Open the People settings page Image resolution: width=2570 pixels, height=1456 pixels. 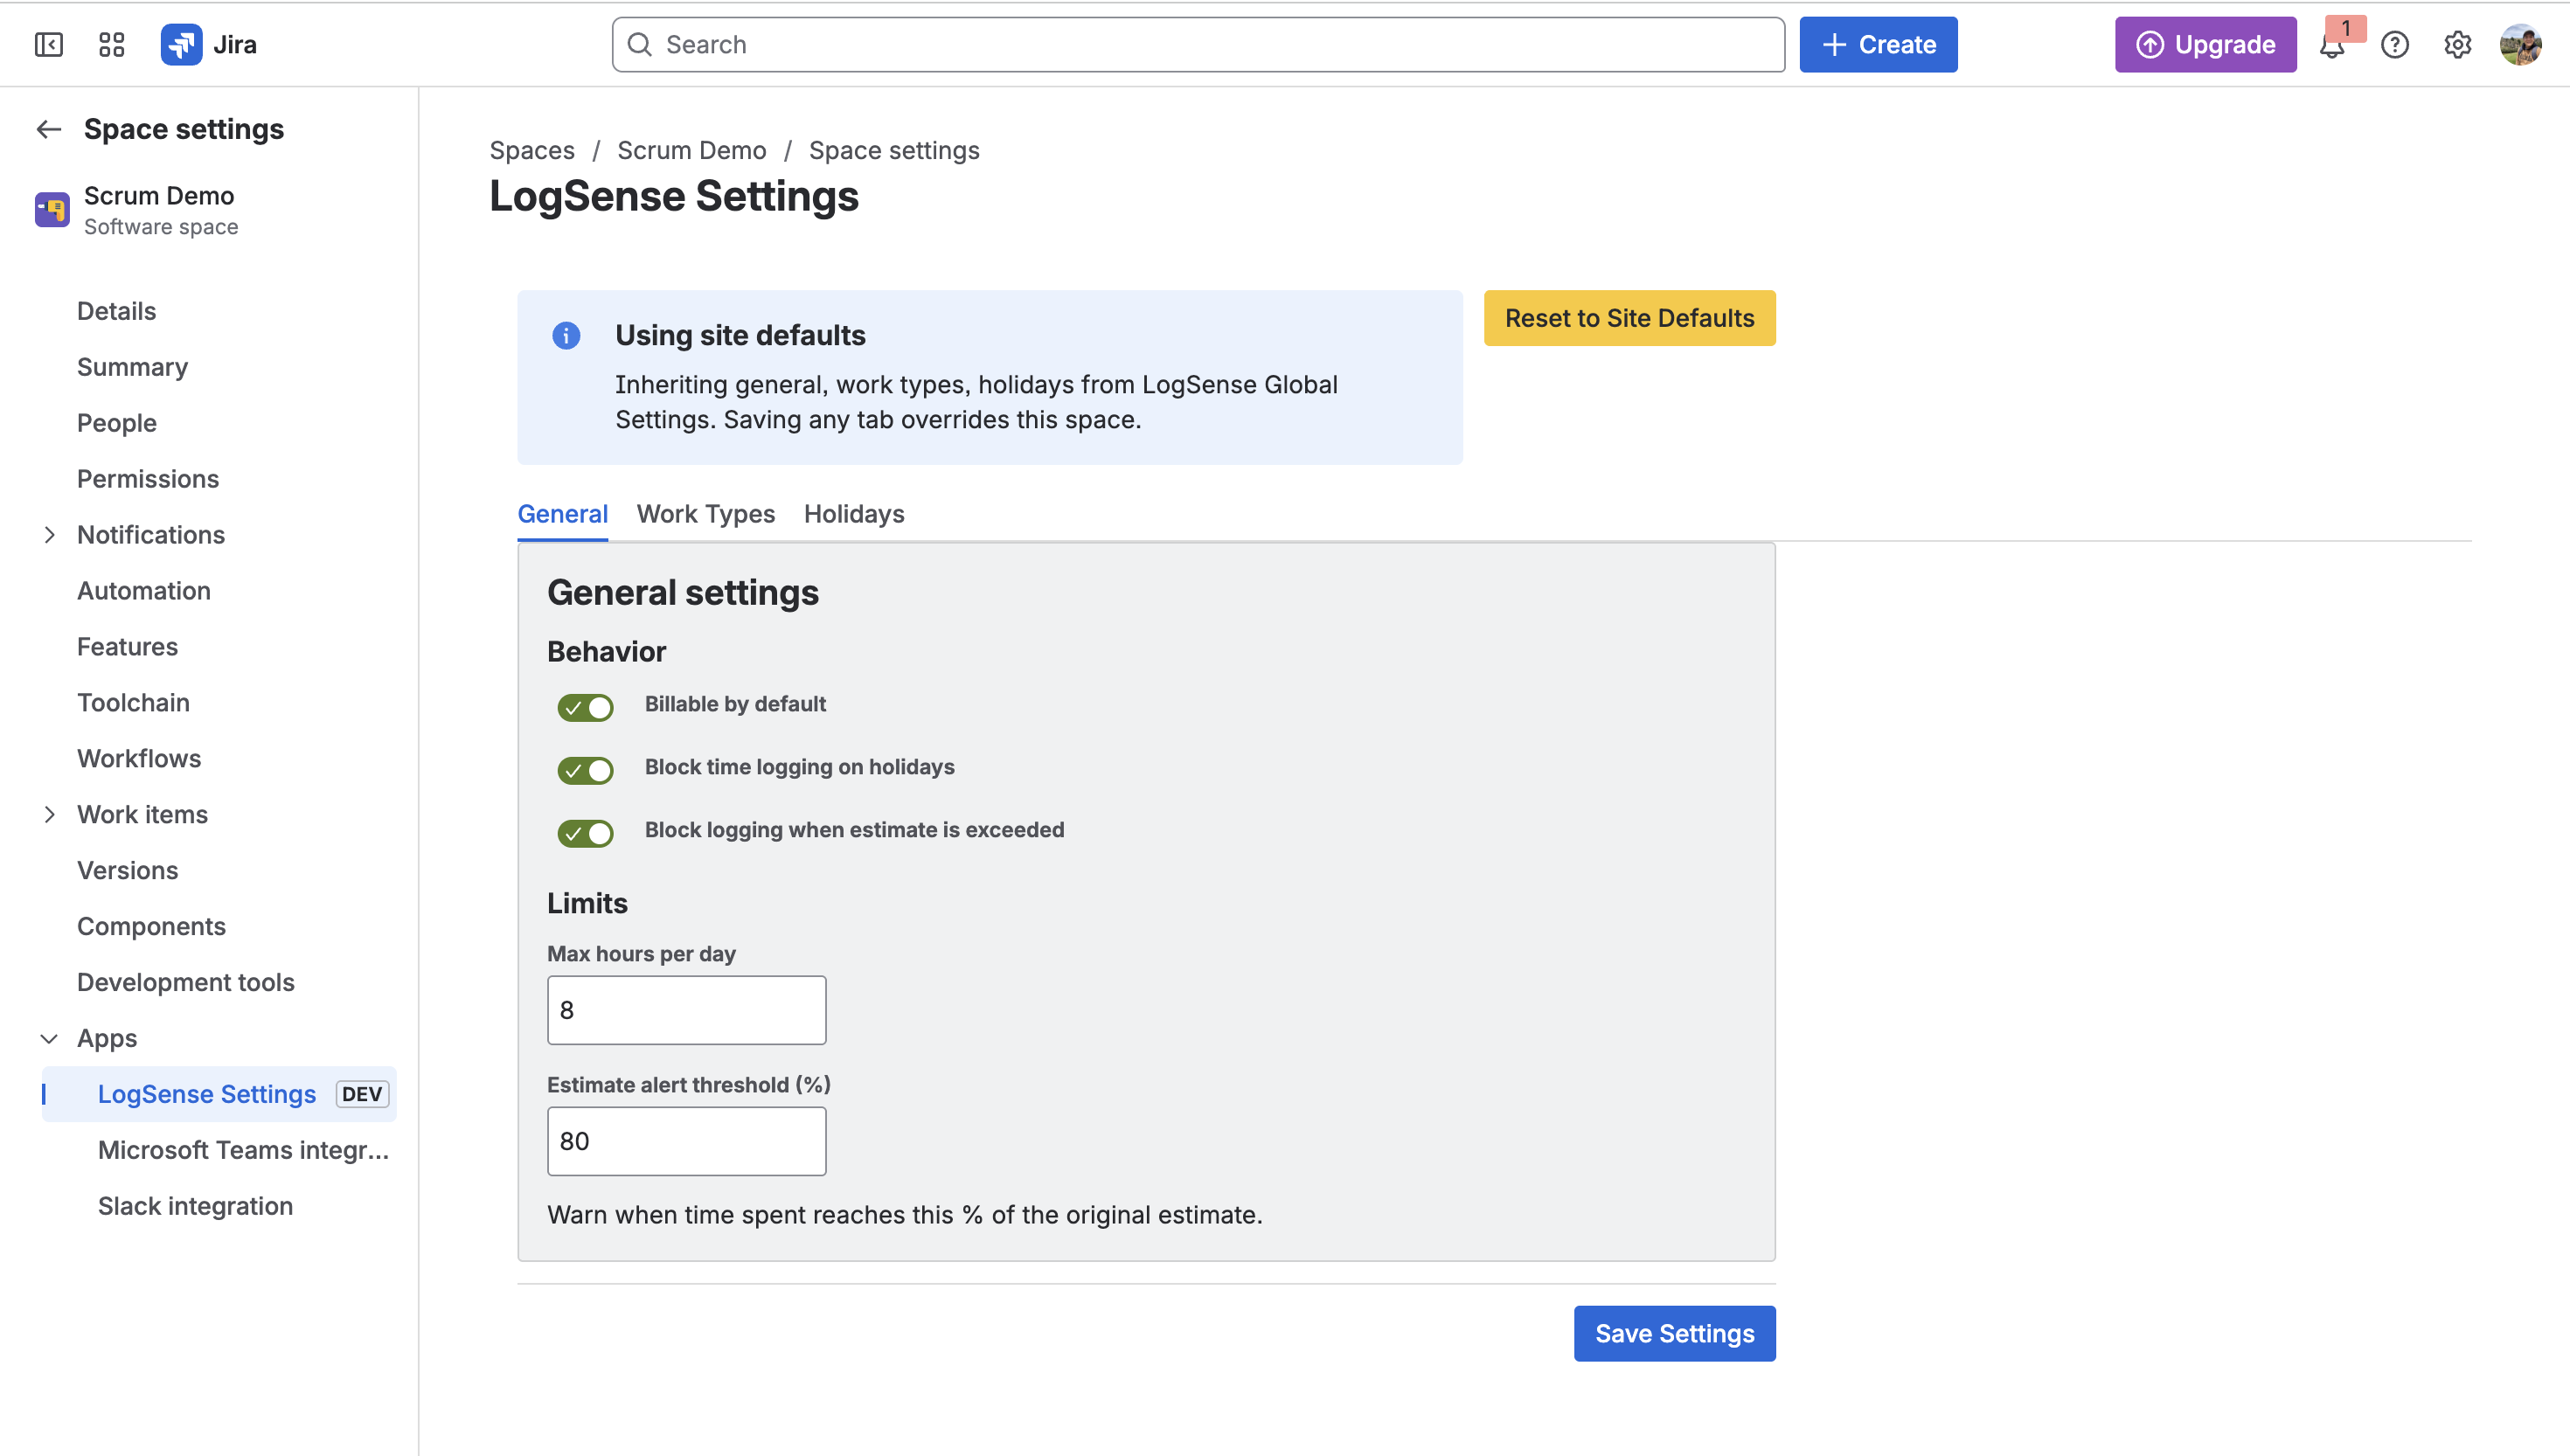pyautogui.click(x=117, y=423)
